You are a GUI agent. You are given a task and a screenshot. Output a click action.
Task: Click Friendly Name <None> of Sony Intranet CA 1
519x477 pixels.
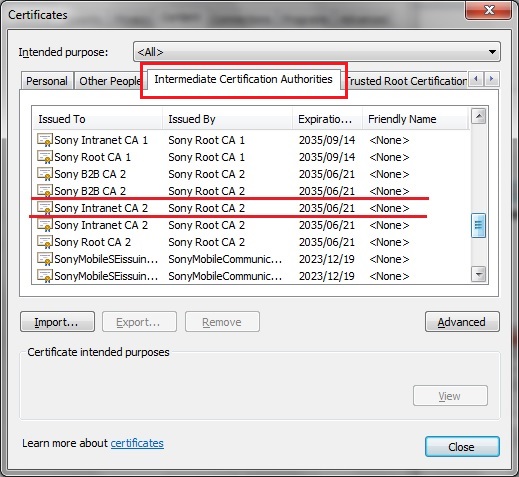pyautogui.click(x=389, y=140)
